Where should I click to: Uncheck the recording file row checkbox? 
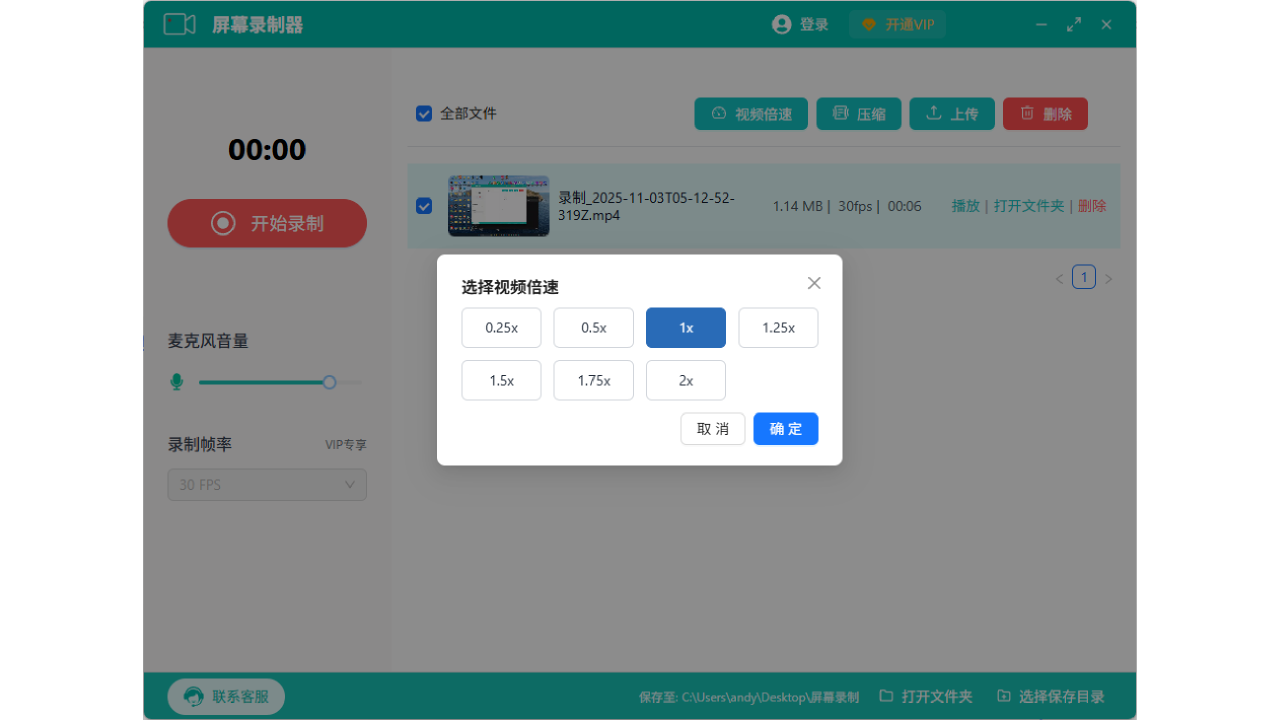tap(424, 205)
